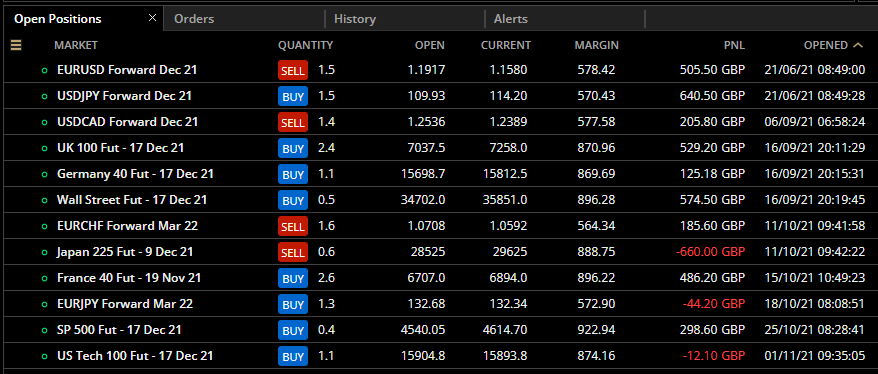Screen dimensions: 878x374
Task: Switch to the Alerts tab
Action: click(511, 19)
